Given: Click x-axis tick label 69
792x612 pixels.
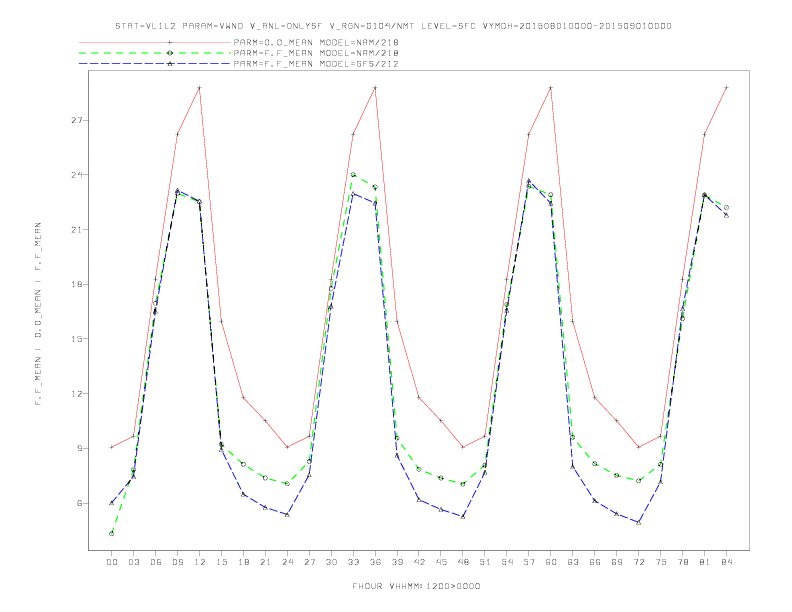Looking at the screenshot, I should click(x=617, y=562).
